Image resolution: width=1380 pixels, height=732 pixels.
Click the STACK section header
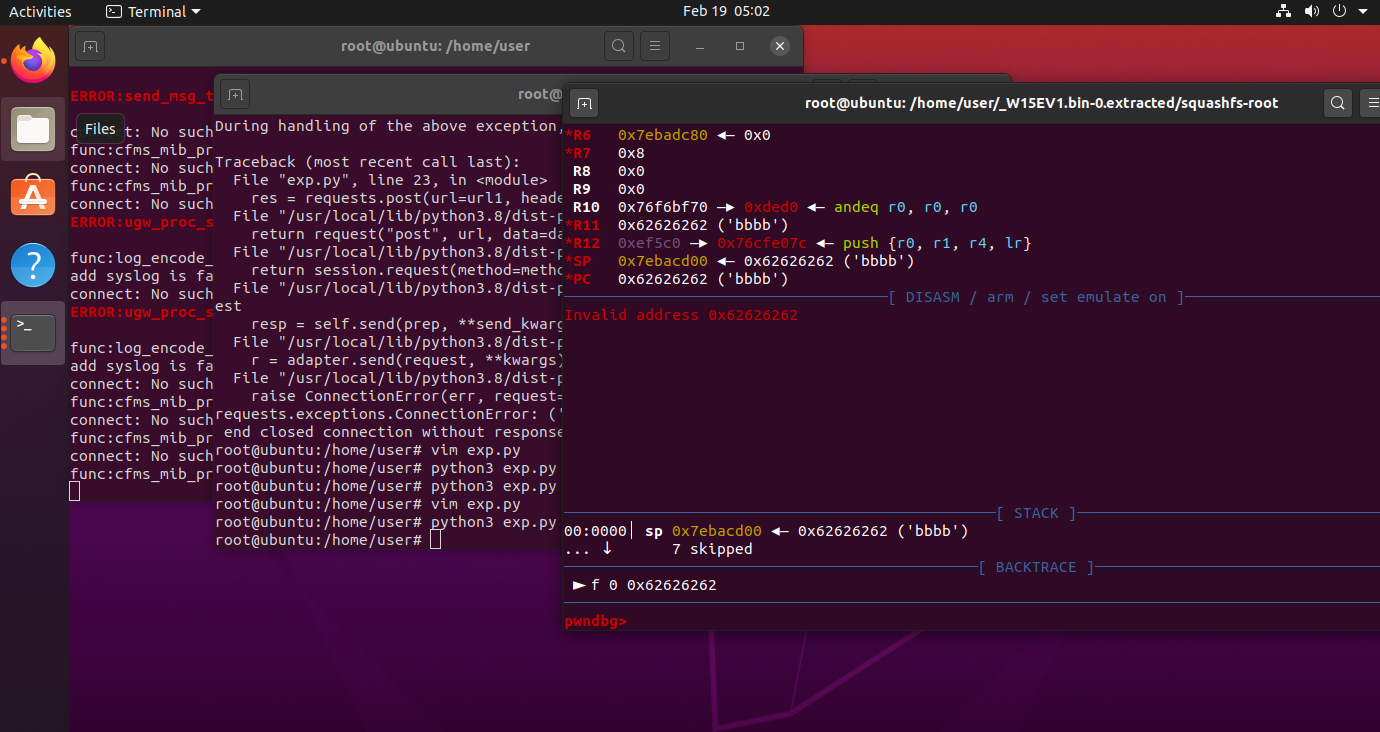click(1036, 513)
